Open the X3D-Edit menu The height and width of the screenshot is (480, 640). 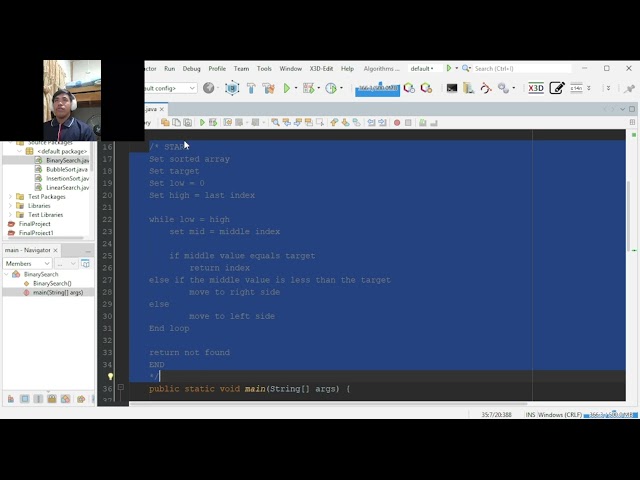point(321,68)
